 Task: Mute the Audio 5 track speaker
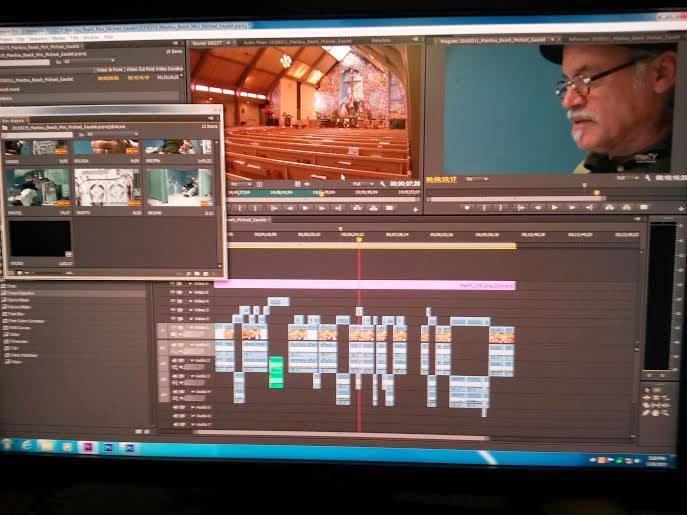tap(175, 407)
